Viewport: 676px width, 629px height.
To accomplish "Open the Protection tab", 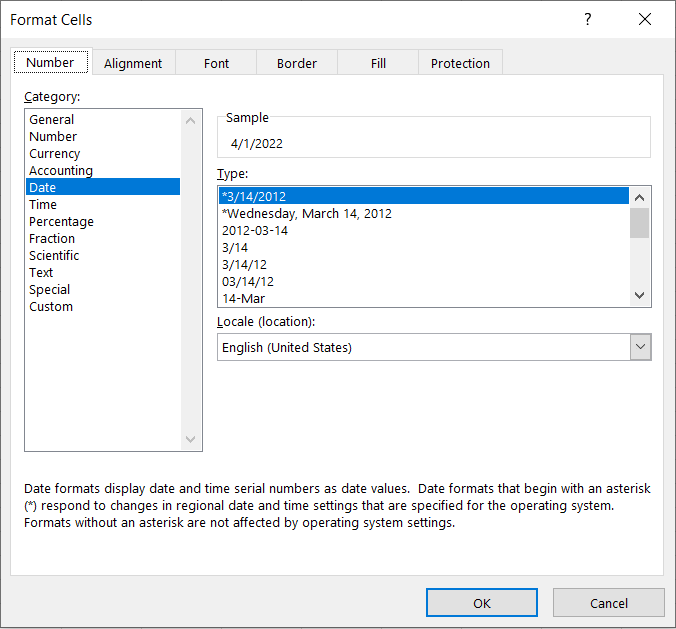I will pos(460,63).
